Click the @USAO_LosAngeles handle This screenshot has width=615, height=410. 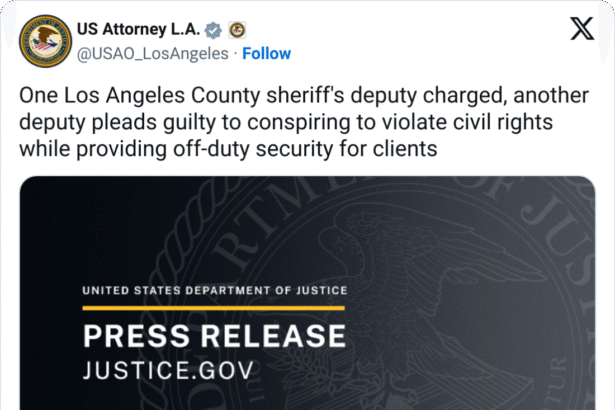[x=150, y=53]
